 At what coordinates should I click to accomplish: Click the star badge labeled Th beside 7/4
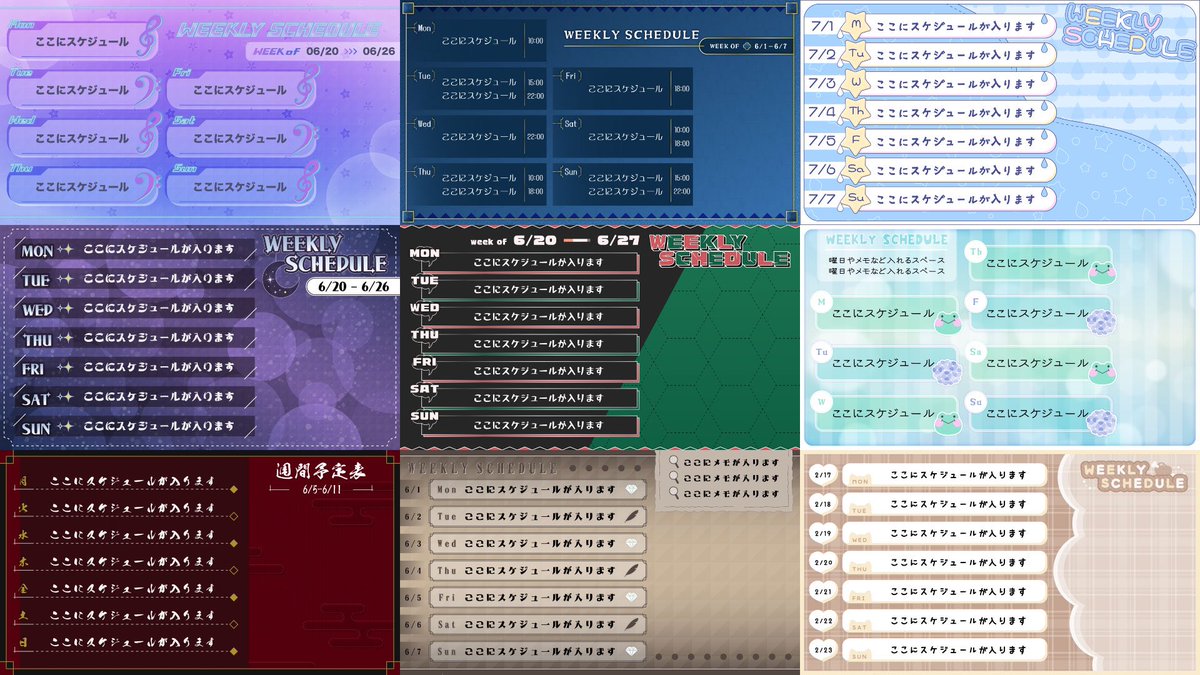[x=855, y=111]
